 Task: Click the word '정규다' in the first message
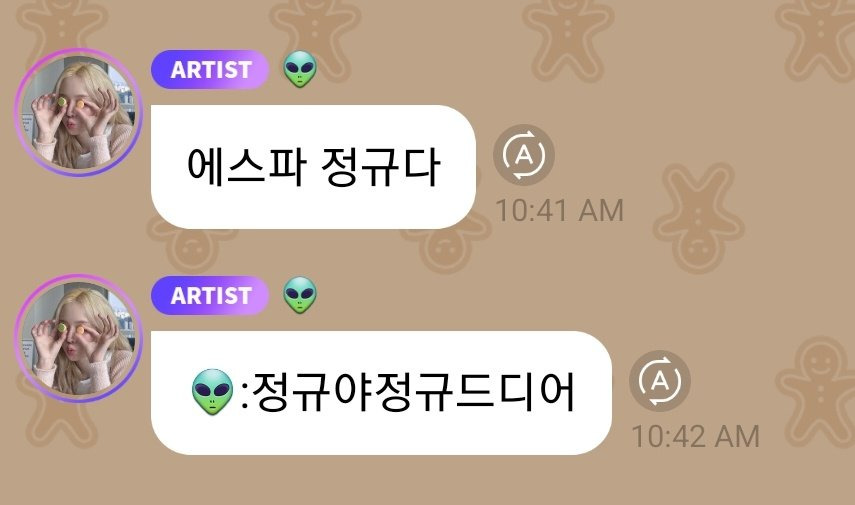(380, 167)
